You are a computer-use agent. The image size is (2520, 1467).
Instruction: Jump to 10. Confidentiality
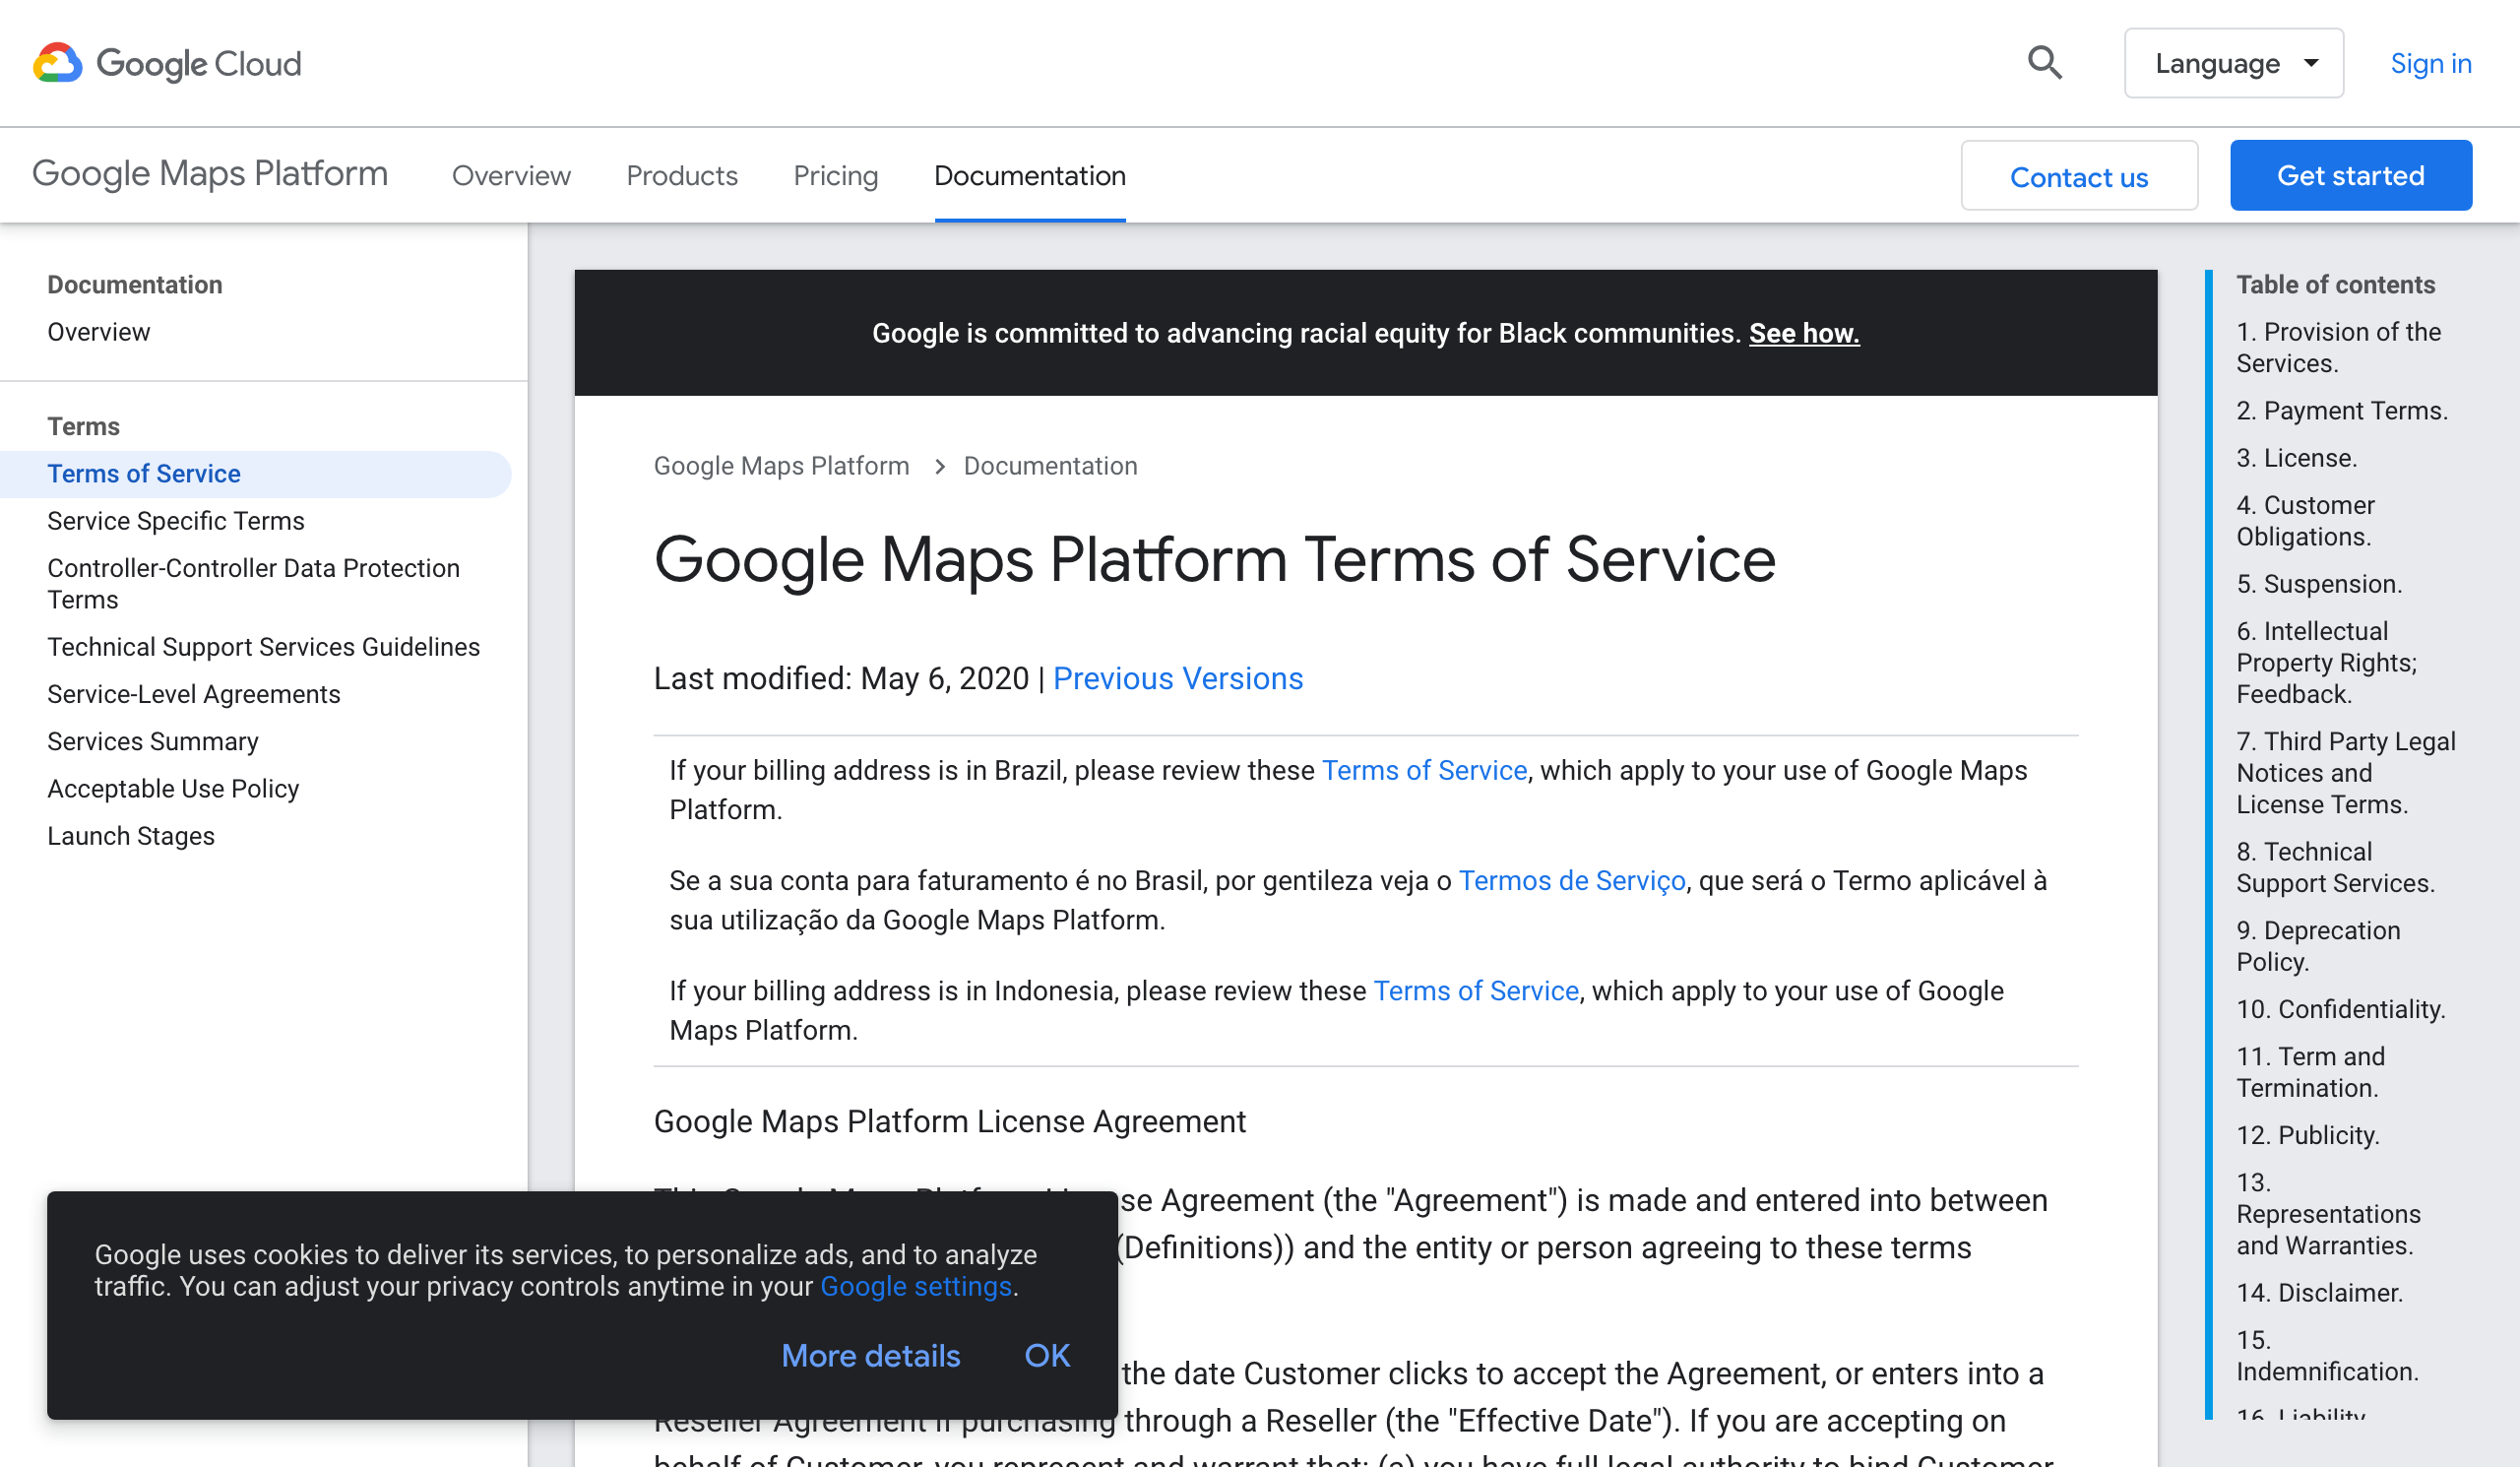[2341, 1009]
